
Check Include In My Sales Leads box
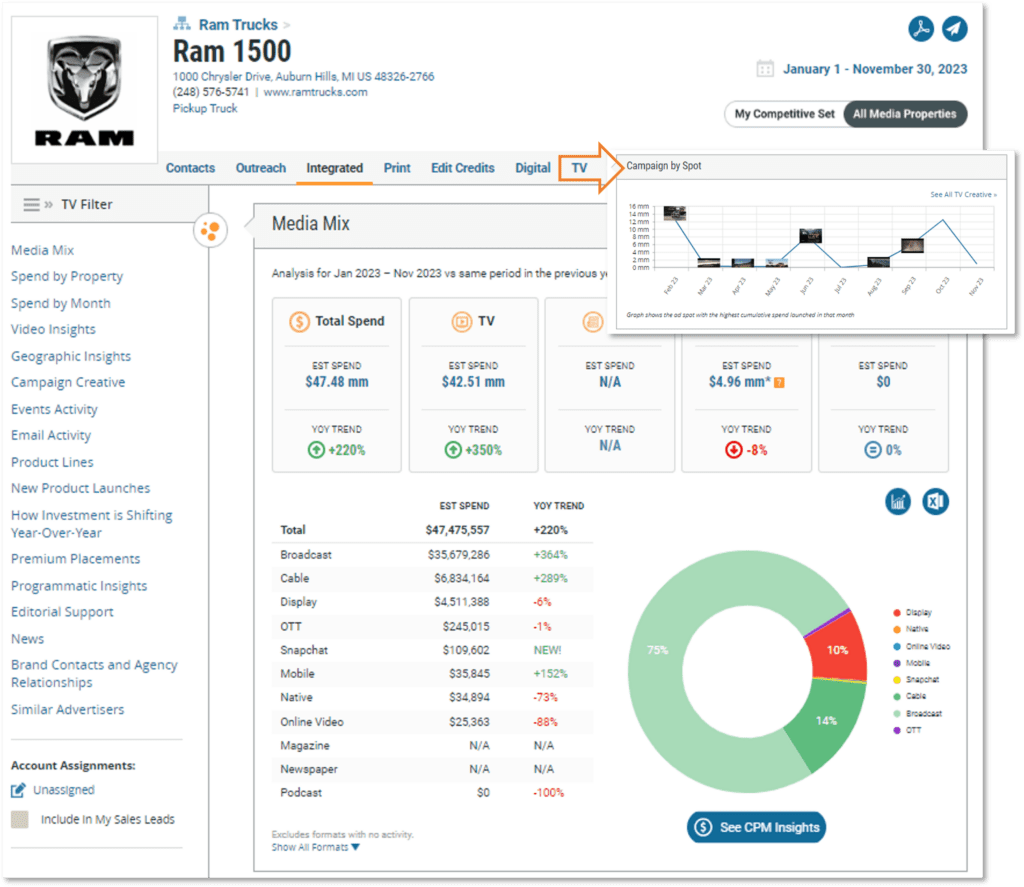click(x=20, y=820)
